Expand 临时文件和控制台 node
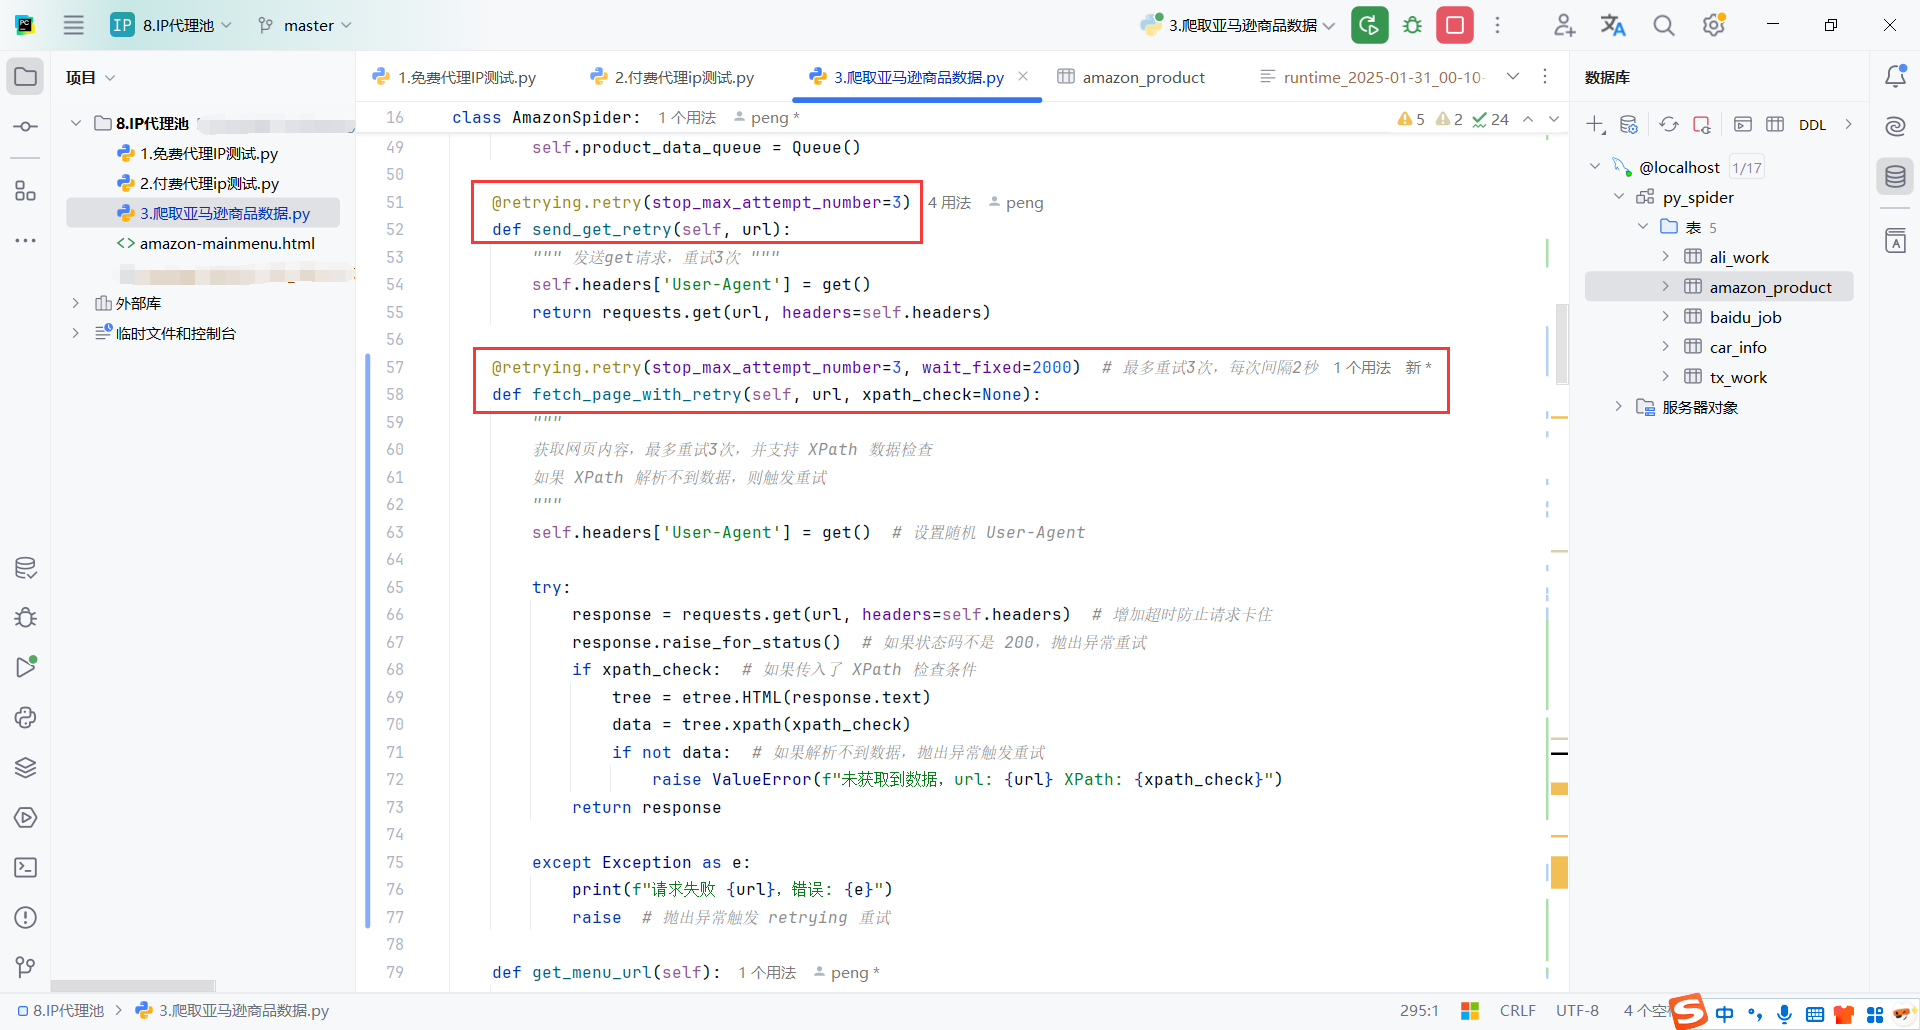The width and height of the screenshot is (1920, 1030). click(x=75, y=333)
